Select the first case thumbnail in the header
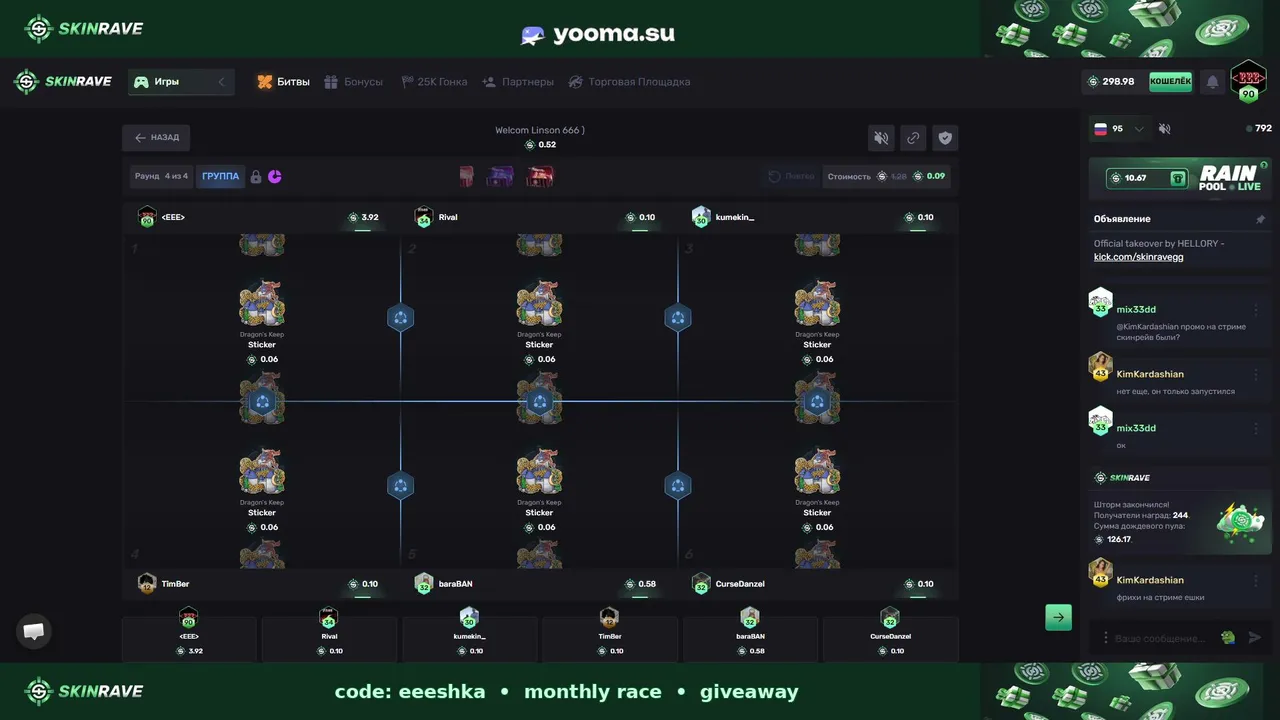 [467, 177]
